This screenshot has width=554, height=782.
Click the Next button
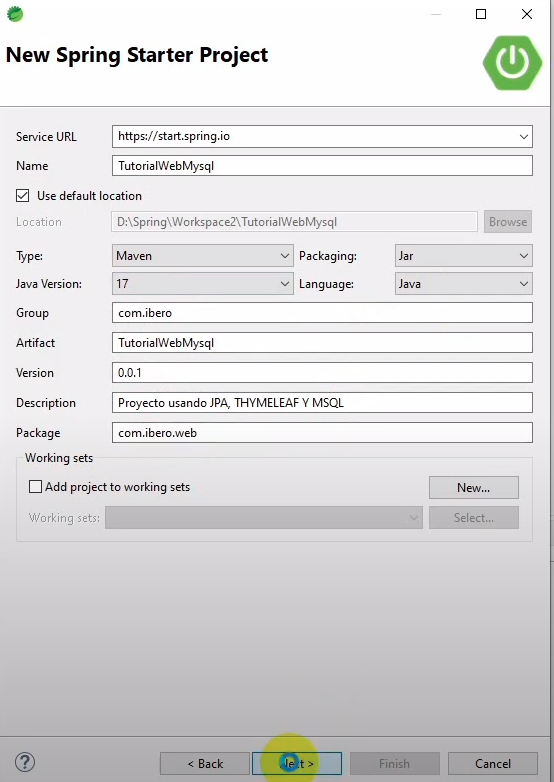(297, 764)
